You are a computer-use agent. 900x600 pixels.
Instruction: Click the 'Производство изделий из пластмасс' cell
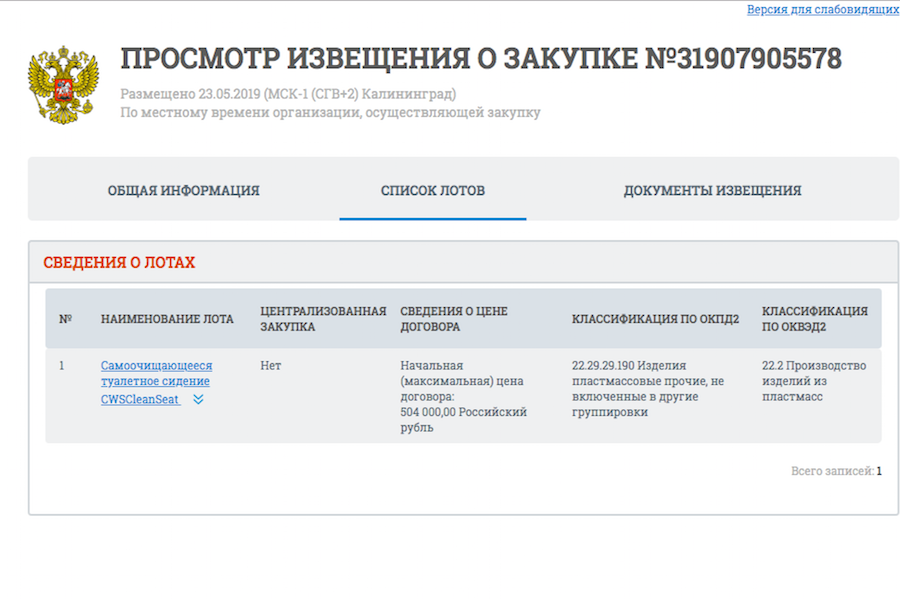point(813,380)
